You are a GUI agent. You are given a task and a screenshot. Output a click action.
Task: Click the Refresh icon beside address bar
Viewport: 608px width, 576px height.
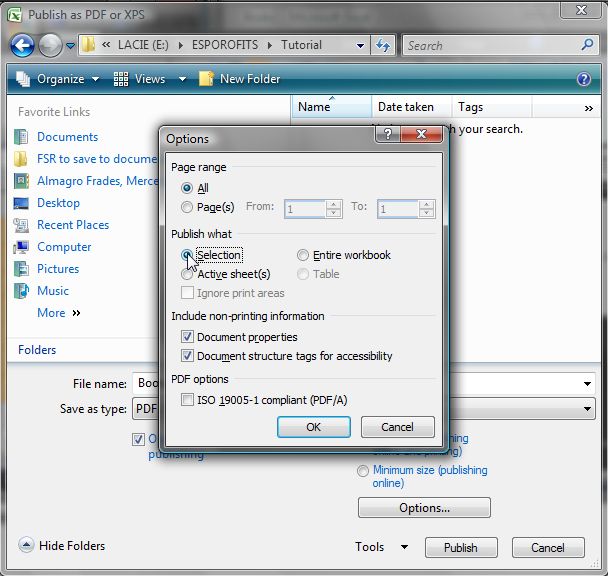tap(383, 46)
